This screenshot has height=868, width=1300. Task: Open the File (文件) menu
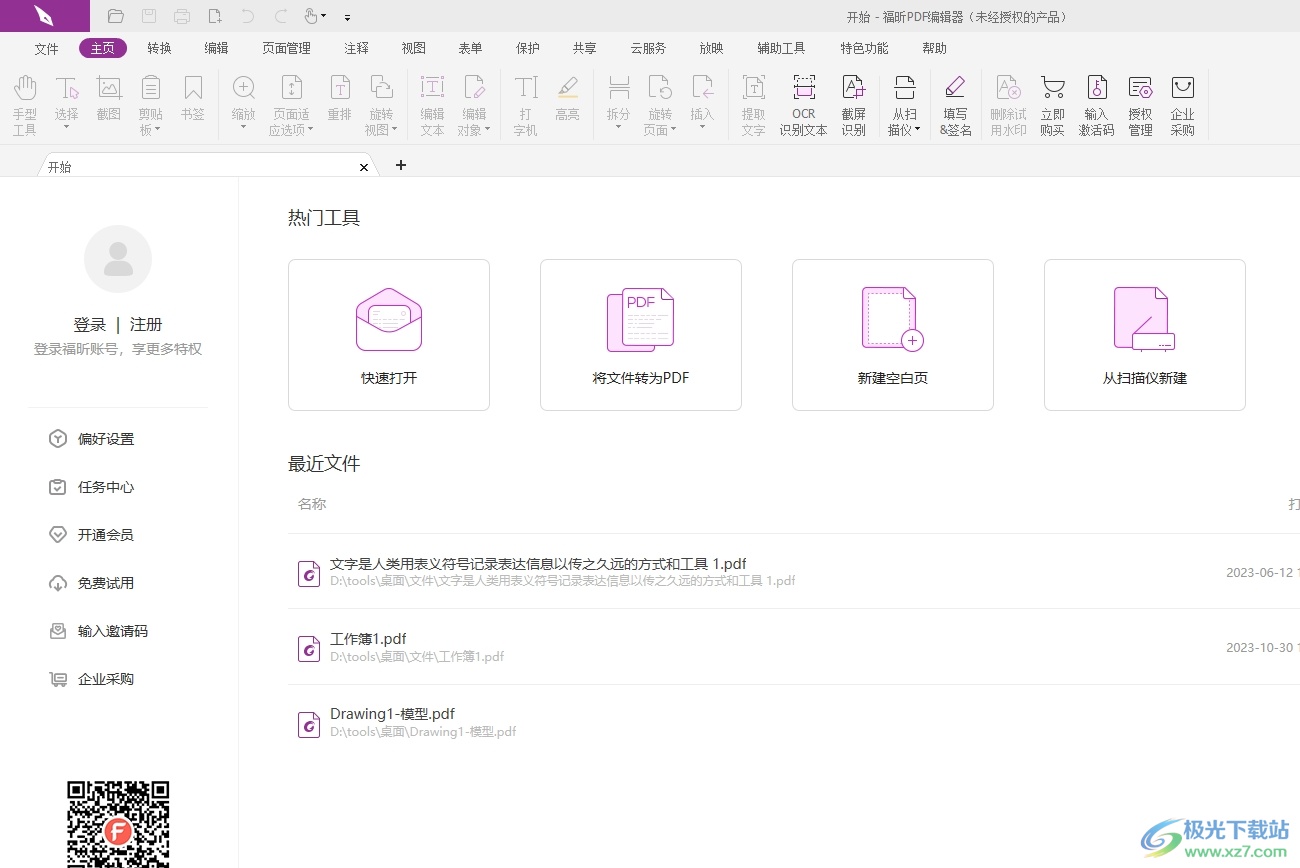pos(46,48)
